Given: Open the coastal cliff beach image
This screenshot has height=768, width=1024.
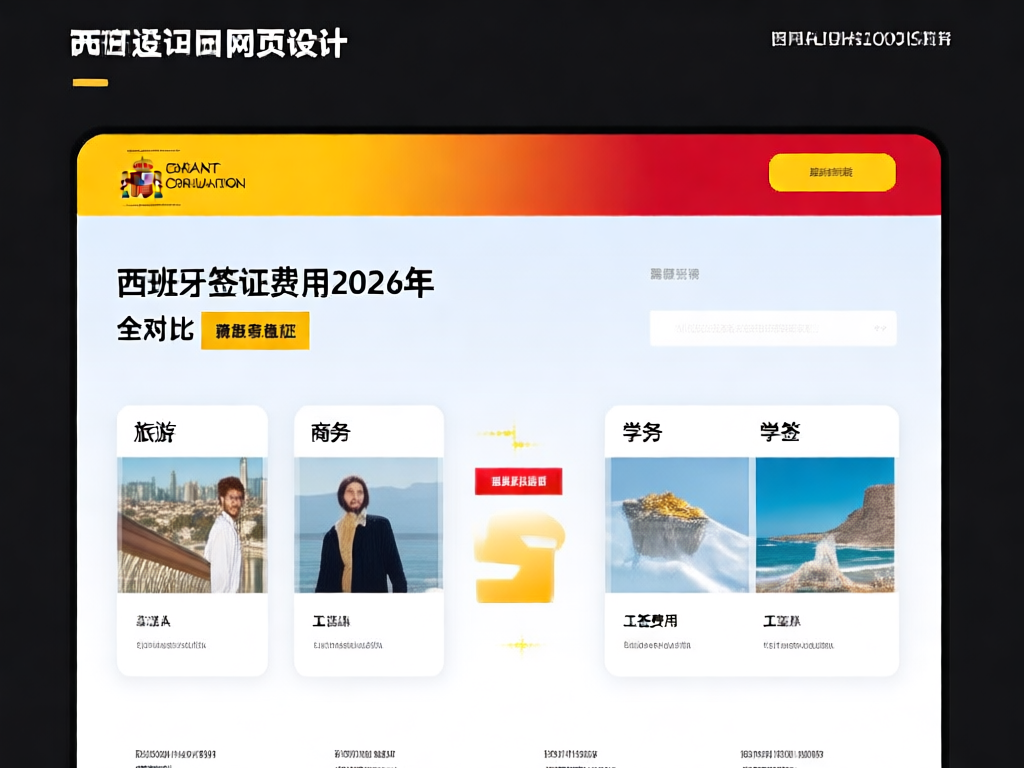Looking at the screenshot, I should 825,525.
